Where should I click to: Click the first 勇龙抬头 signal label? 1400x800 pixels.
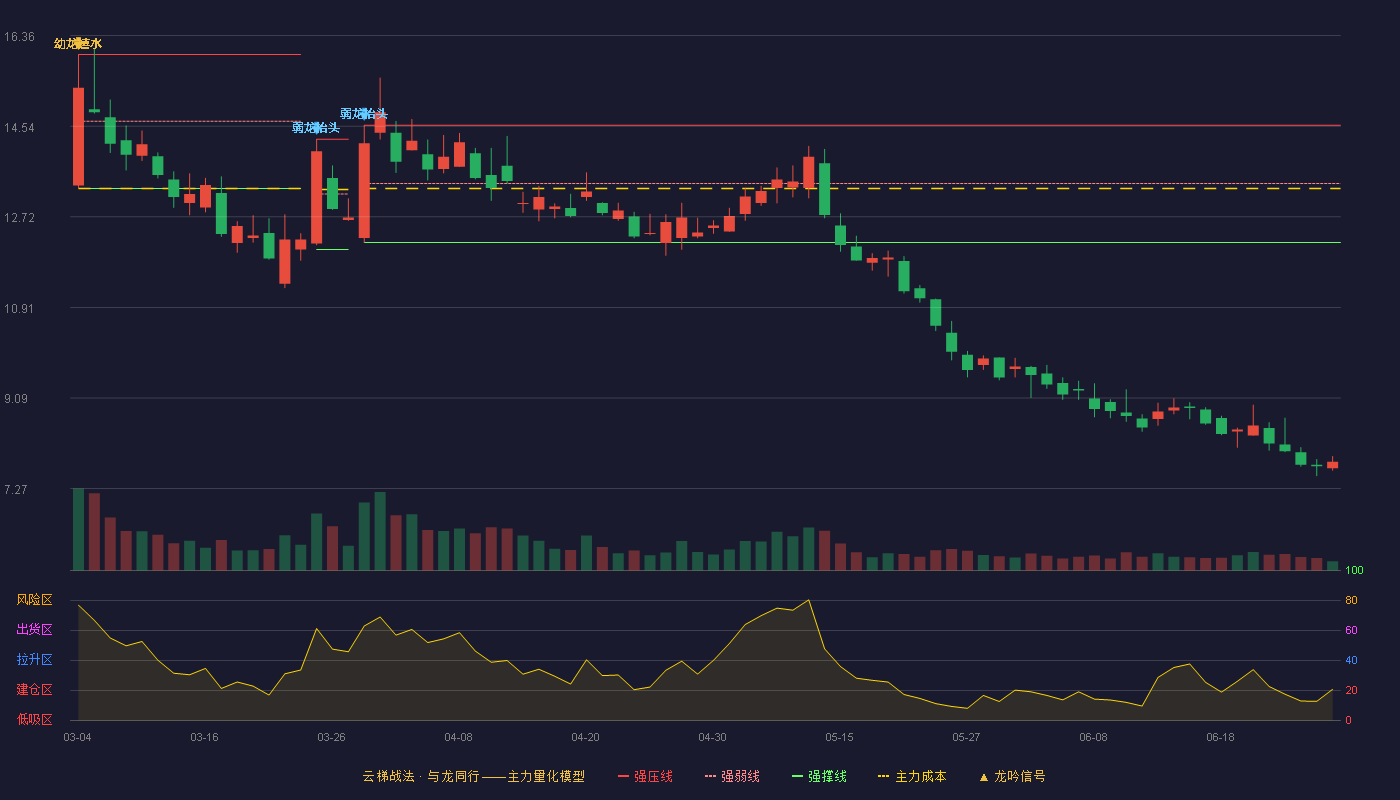pos(316,128)
